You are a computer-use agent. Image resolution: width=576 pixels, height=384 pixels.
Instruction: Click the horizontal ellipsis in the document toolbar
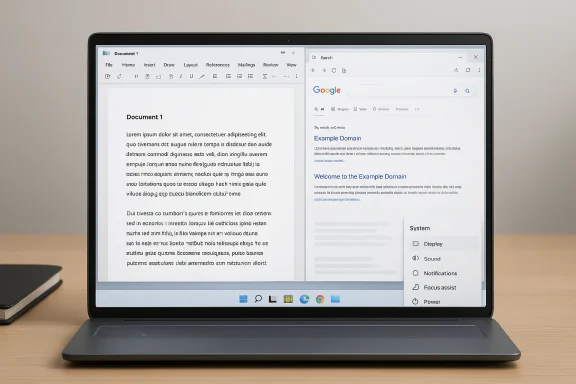pos(286,76)
